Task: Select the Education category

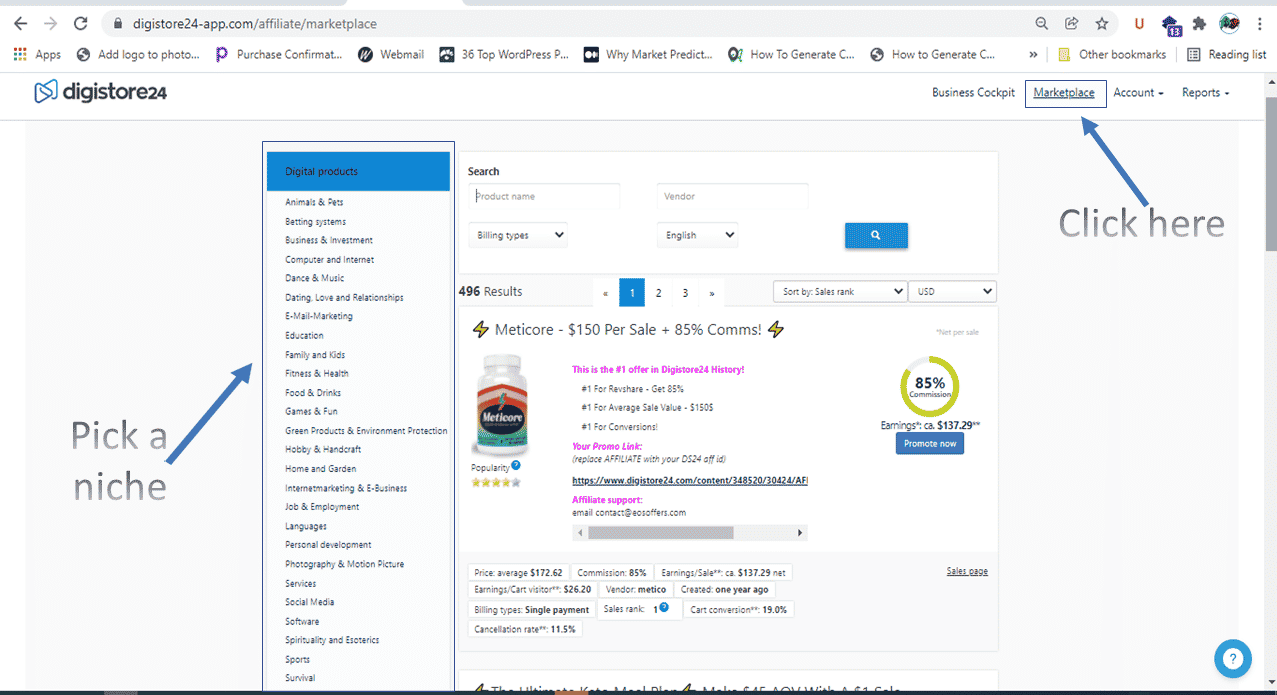Action: pyautogui.click(x=304, y=335)
